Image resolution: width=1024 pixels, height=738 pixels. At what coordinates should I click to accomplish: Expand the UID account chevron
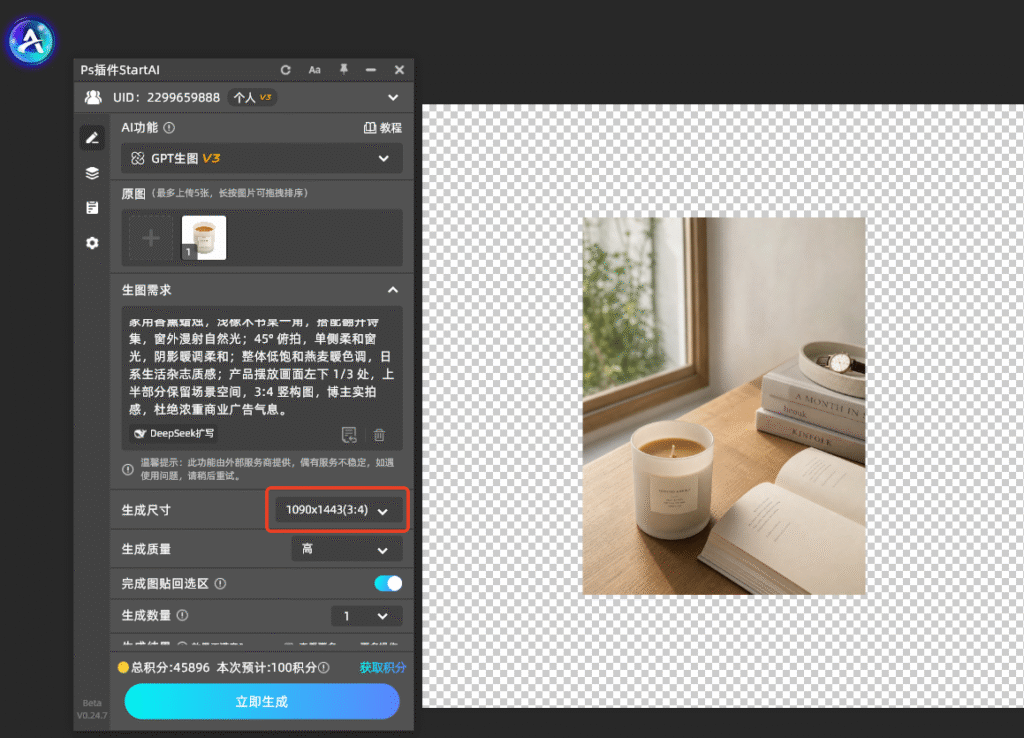point(392,97)
